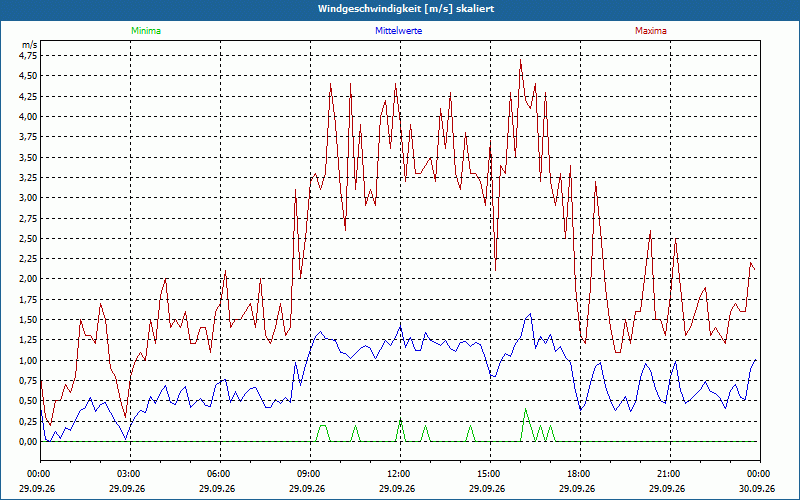
Task: Click the y-axis value '0,25'
Action: [x=29, y=421]
